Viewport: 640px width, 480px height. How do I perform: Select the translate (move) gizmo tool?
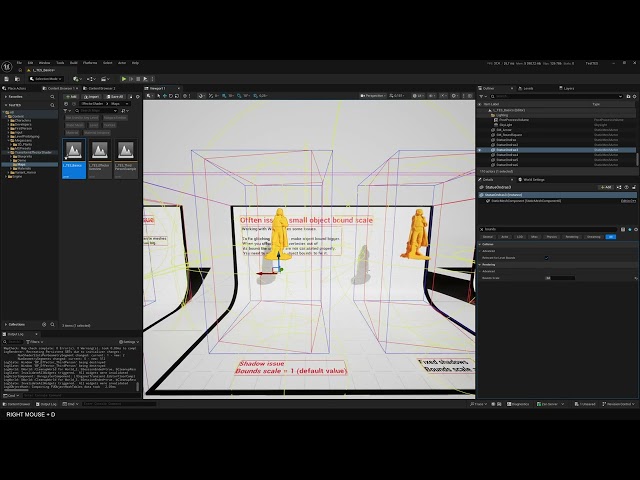[x=165, y=96]
